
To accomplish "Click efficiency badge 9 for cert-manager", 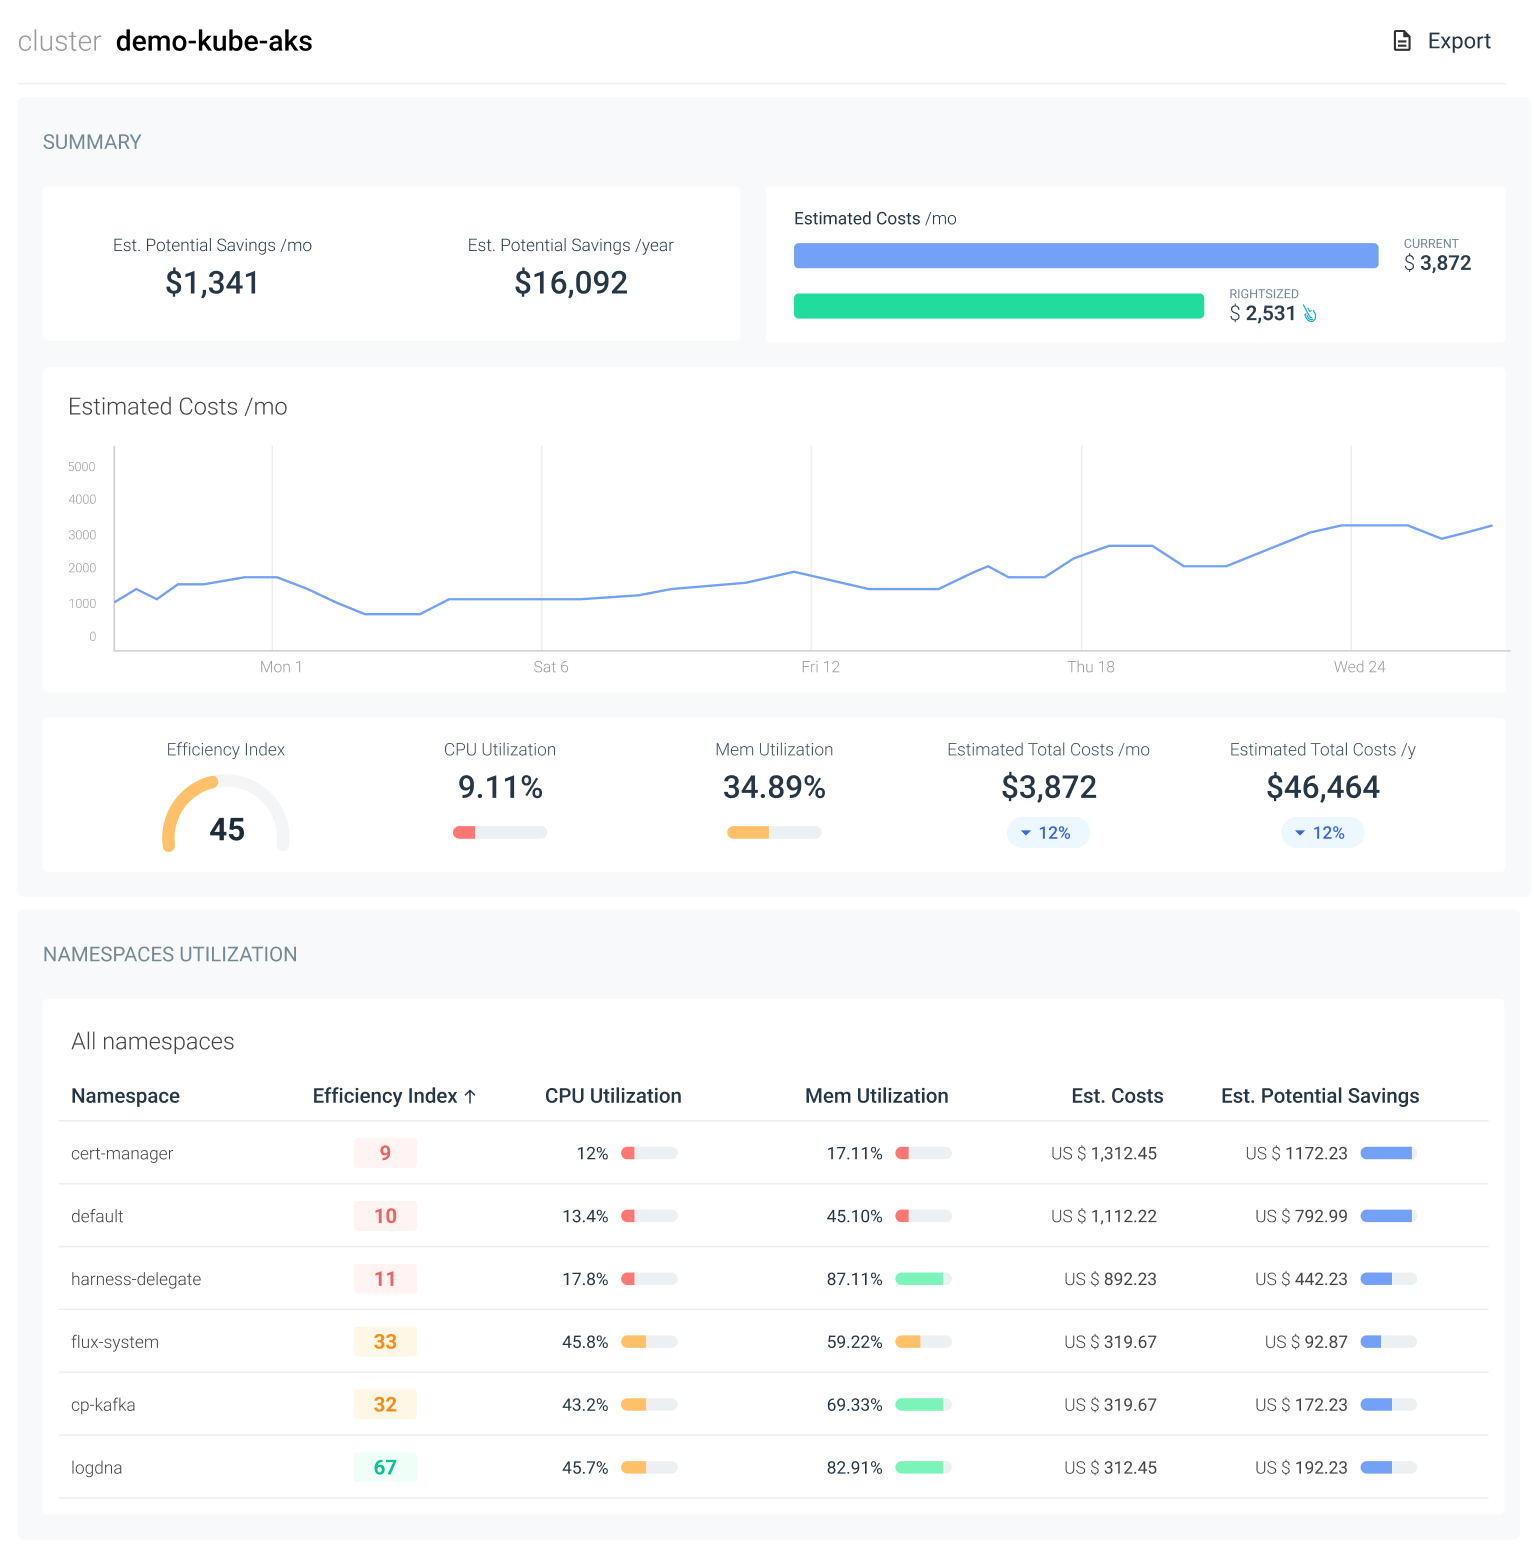I will click(385, 1153).
